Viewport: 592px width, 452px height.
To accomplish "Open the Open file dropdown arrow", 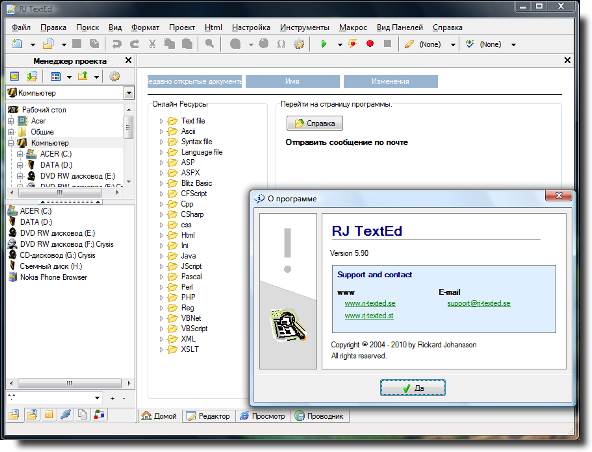I will coord(64,45).
